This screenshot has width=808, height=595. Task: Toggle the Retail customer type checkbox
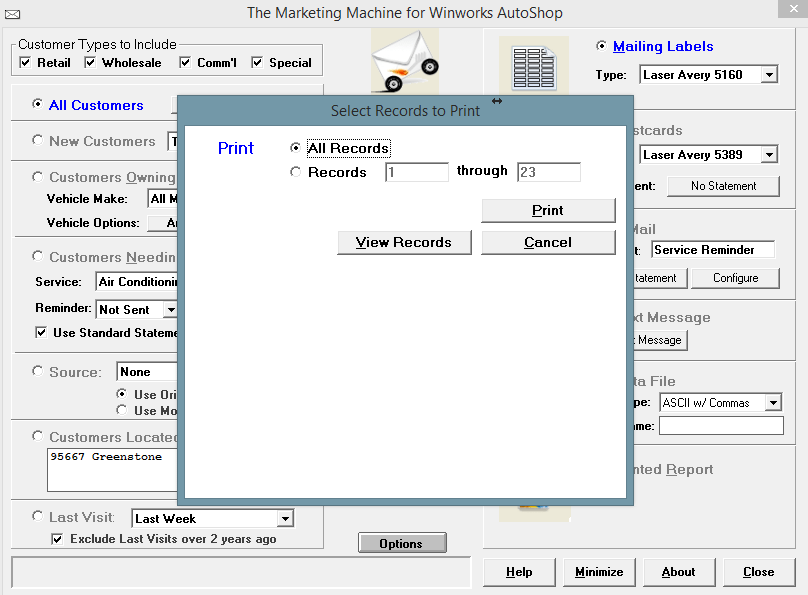click(x=26, y=63)
